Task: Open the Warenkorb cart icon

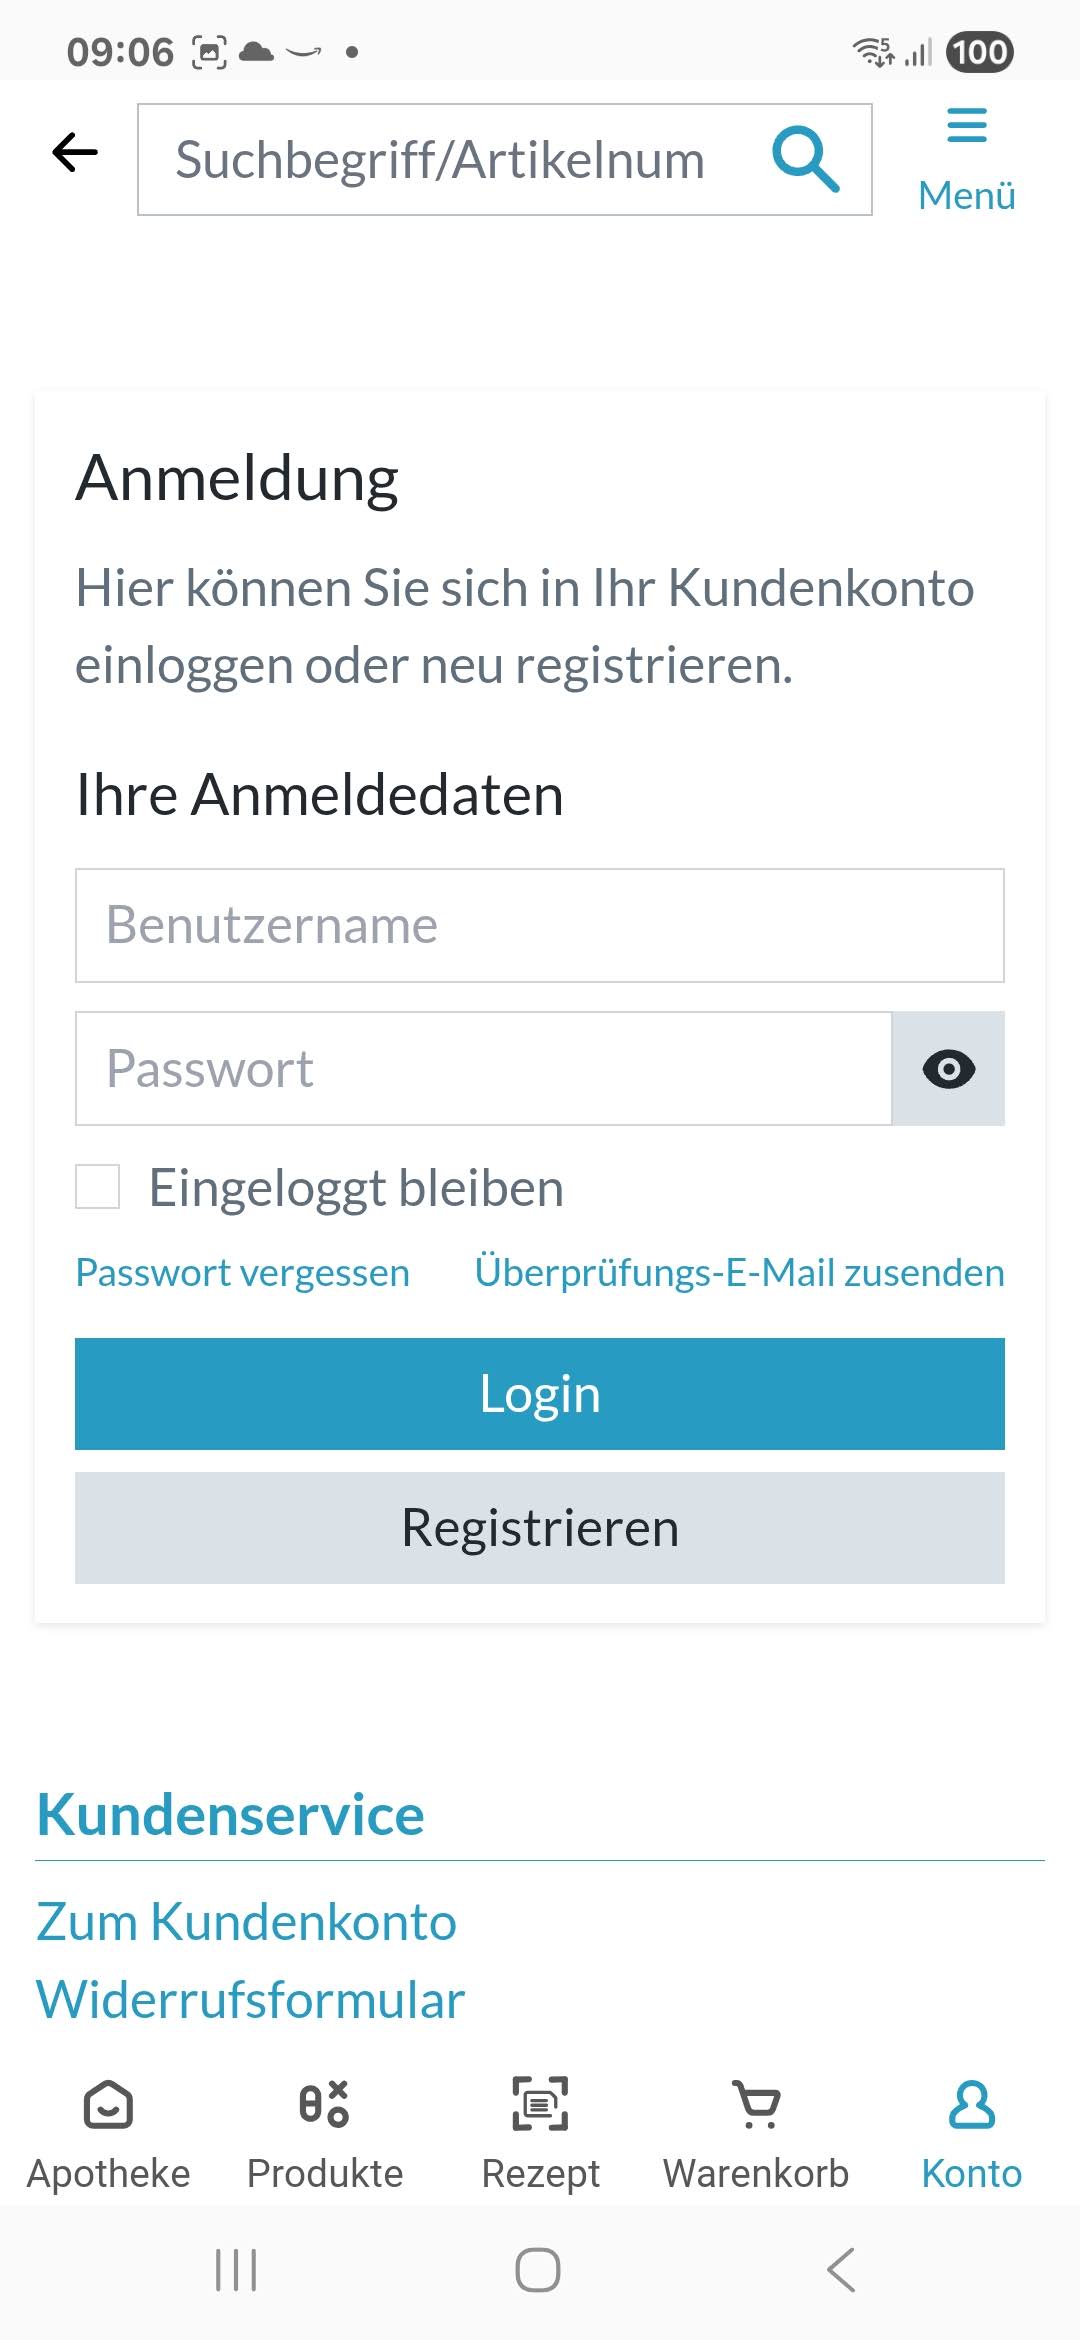Action: click(x=756, y=2104)
